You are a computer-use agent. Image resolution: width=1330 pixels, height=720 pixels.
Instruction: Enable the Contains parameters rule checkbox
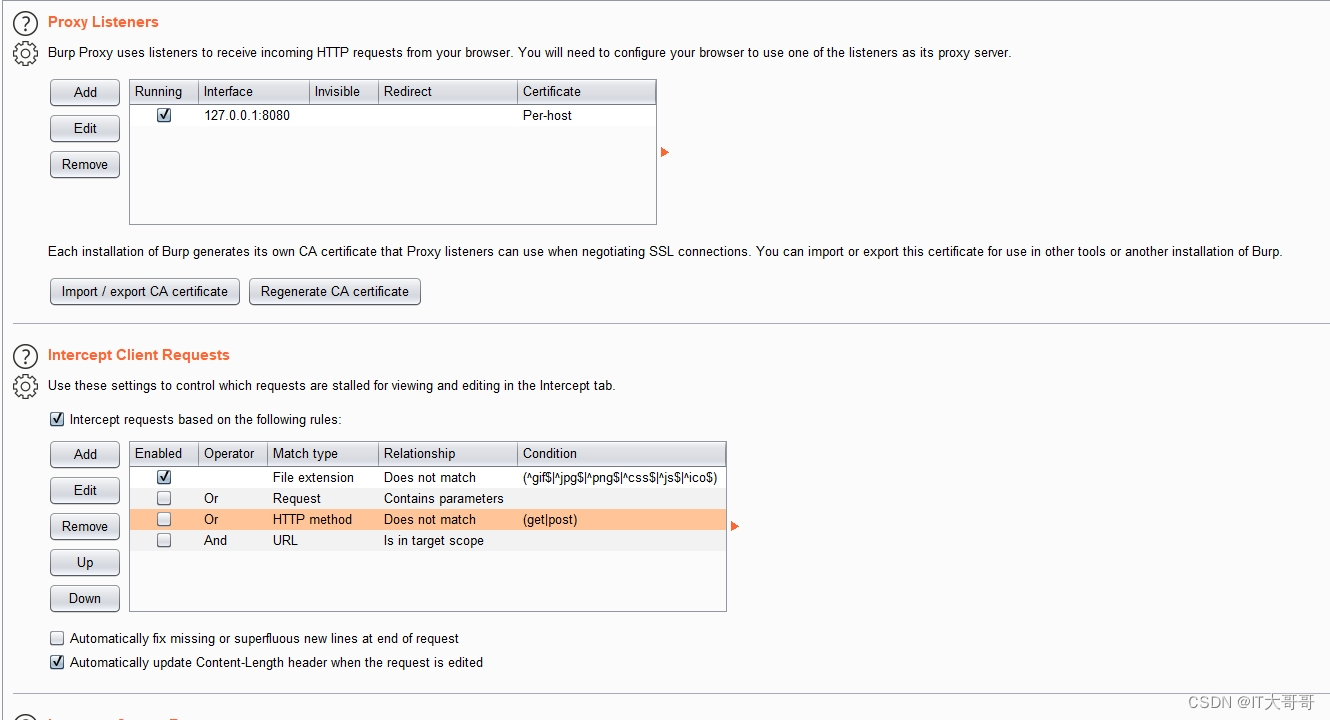click(164, 498)
